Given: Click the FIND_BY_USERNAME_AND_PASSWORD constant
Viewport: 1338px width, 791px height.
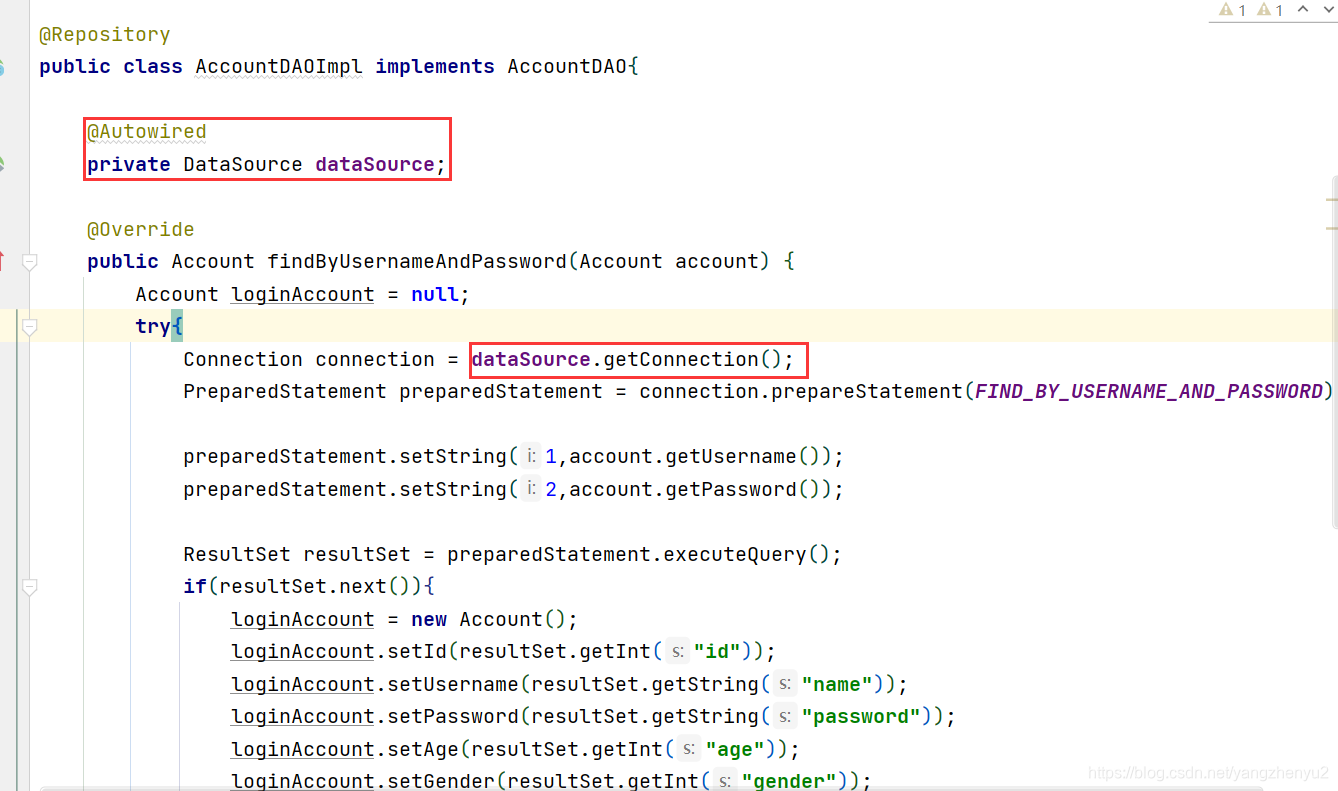Looking at the screenshot, I should pyautogui.click(x=1149, y=392).
